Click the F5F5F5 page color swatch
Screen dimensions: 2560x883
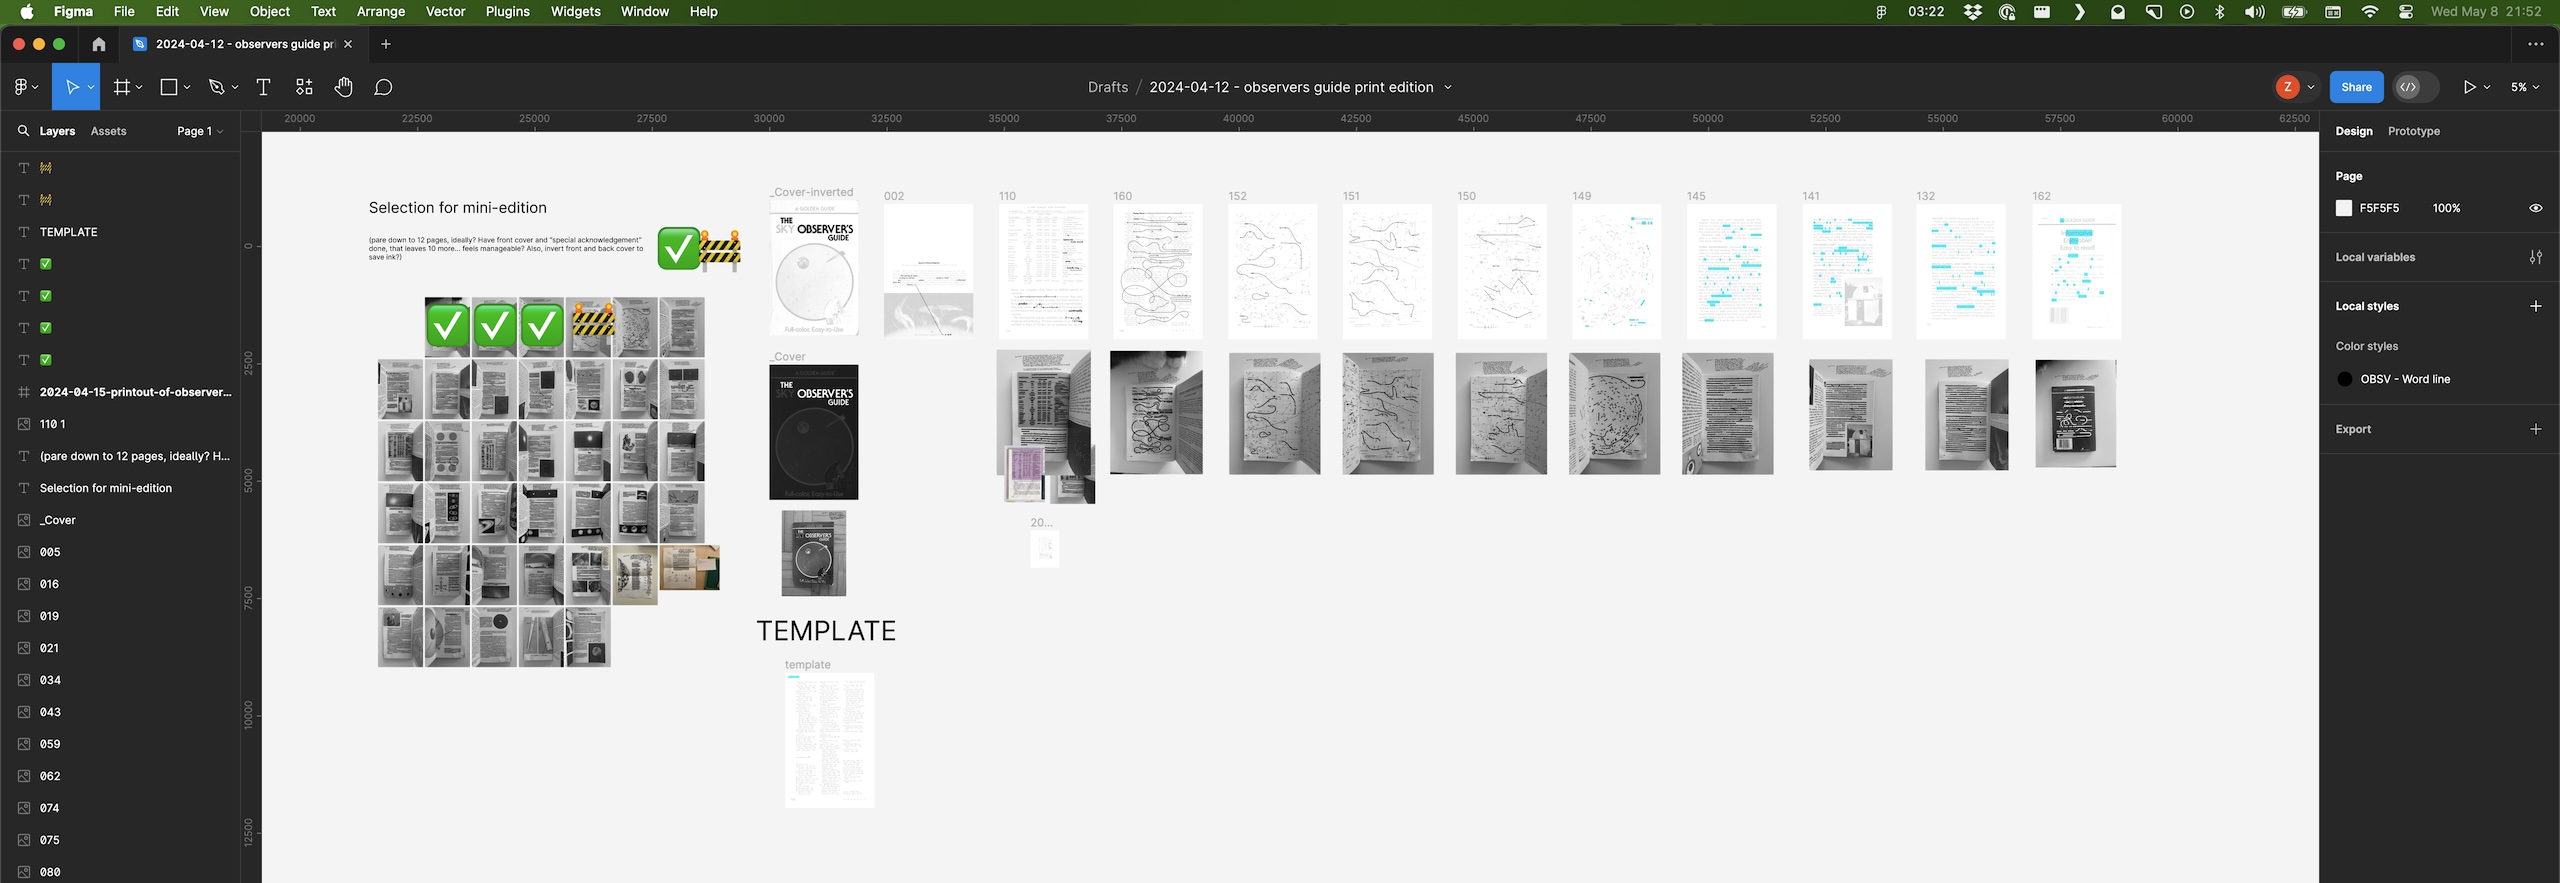click(x=2343, y=208)
